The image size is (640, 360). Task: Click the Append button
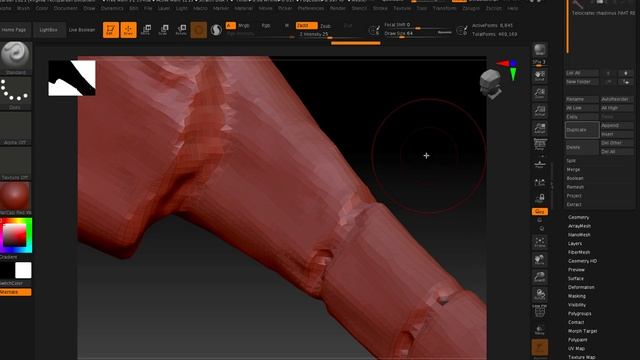[x=616, y=125]
